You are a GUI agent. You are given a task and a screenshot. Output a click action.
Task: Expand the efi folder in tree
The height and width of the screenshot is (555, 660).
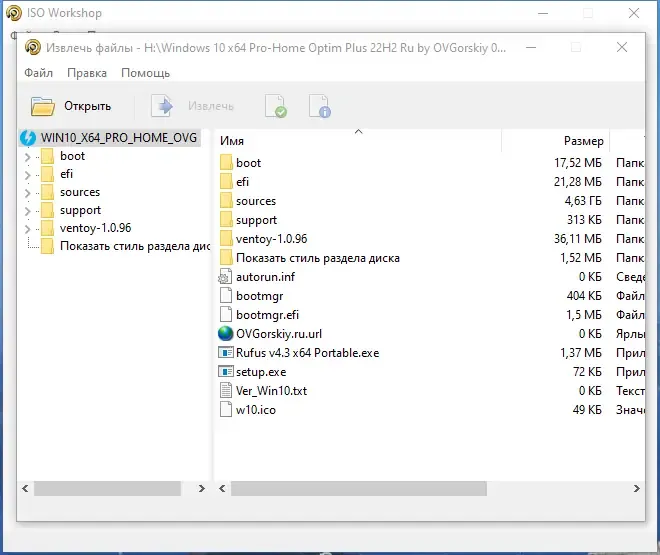[x=27, y=175]
